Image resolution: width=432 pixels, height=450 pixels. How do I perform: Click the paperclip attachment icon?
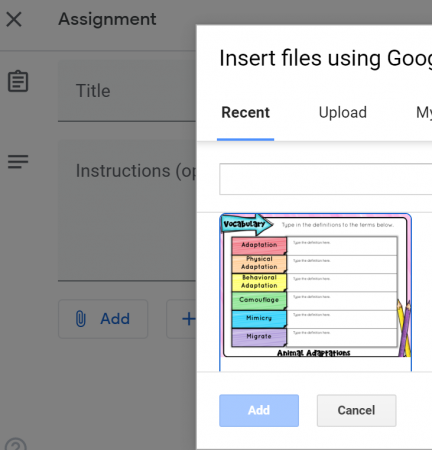81,319
